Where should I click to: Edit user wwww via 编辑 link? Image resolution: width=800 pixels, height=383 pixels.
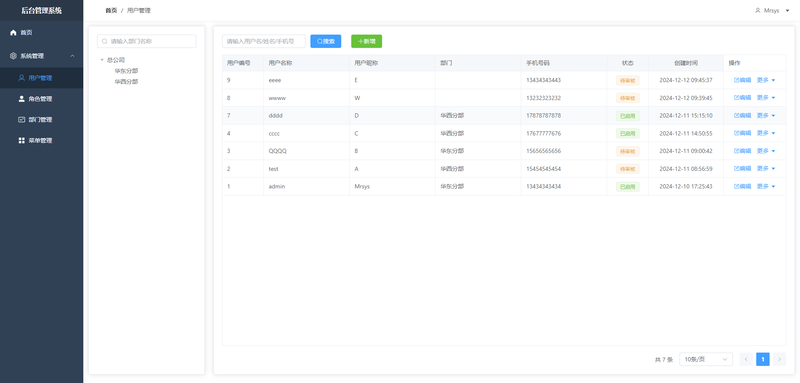[742, 98]
